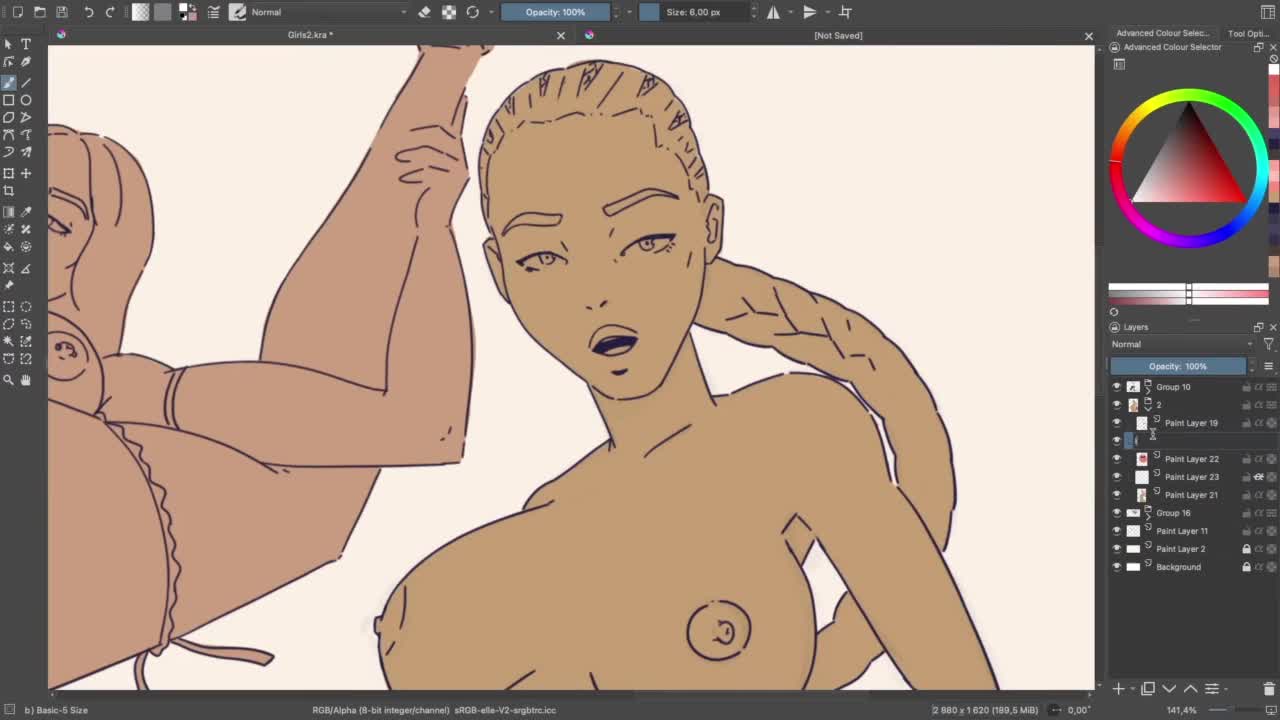Image resolution: width=1280 pixels, height=720 pixels.
Task: Toggle visibility of Paint Layer 11
Action: [1117, 531]
